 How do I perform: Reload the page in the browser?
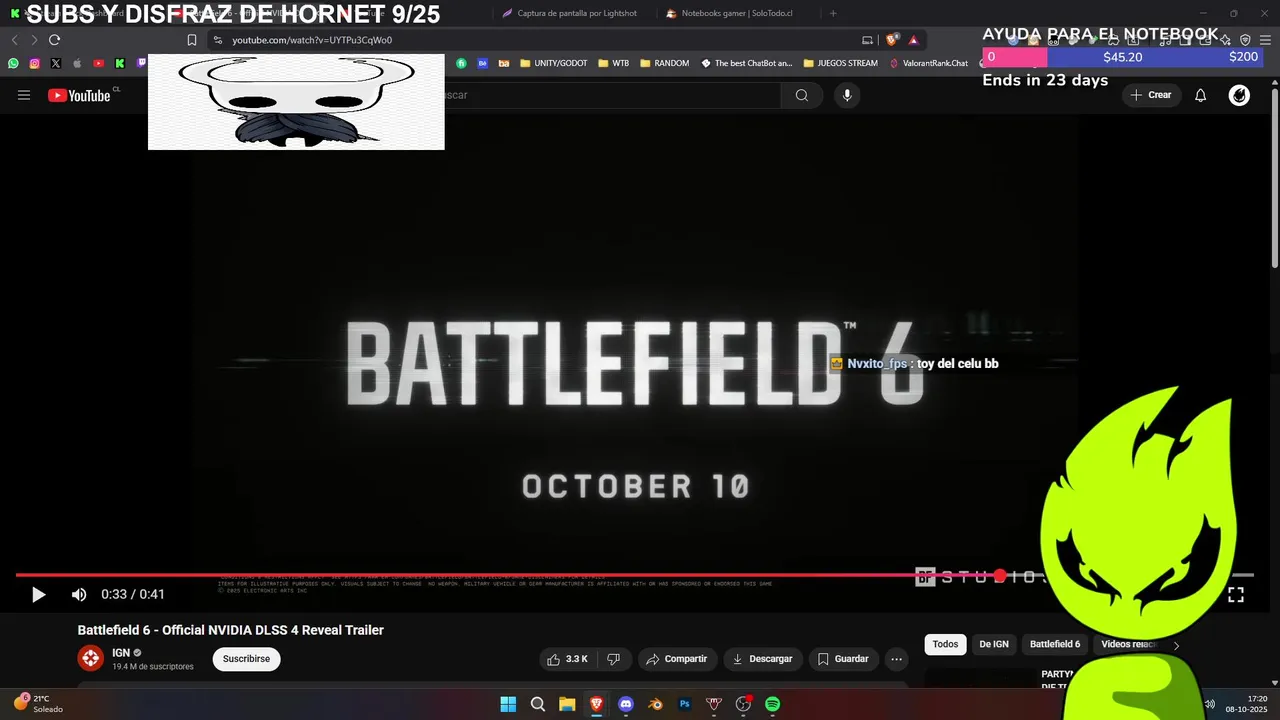(x=54, y=40)
